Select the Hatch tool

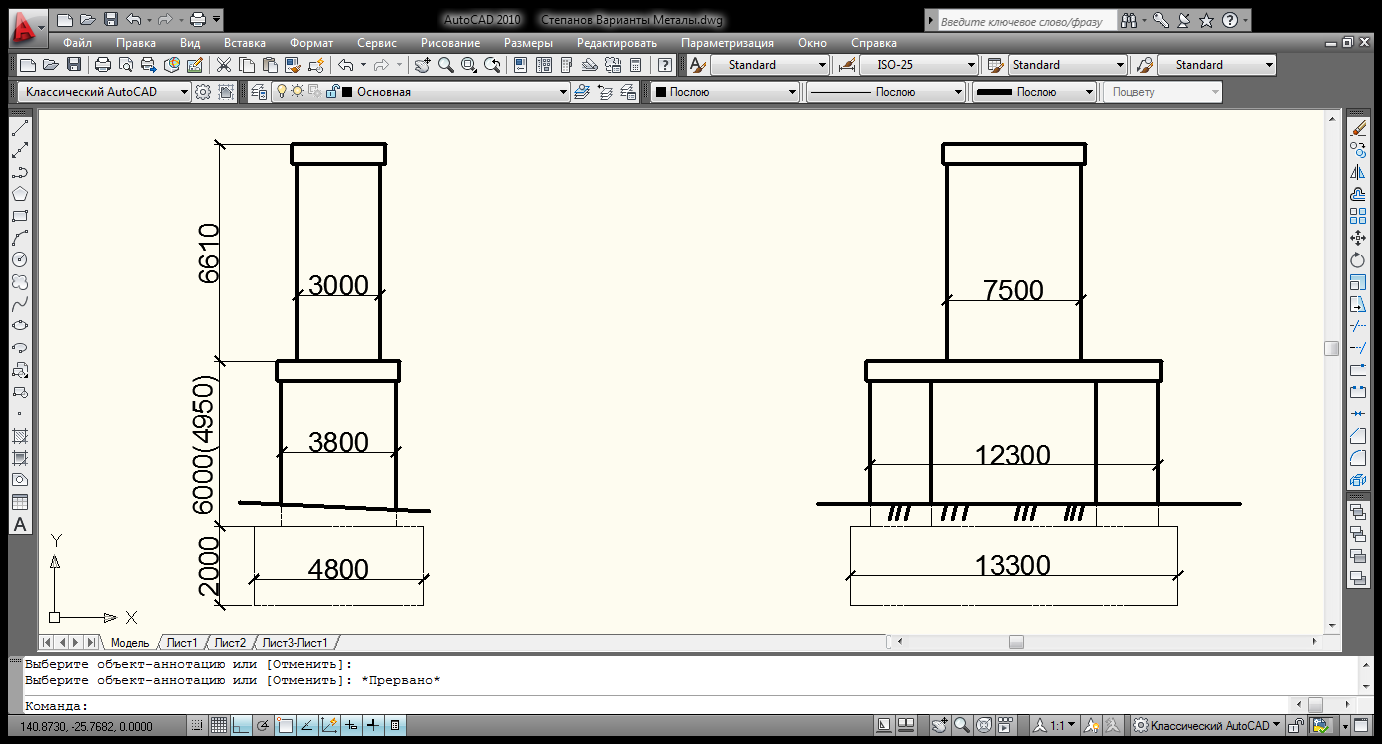pyautogui.click(x=19, y=436)
